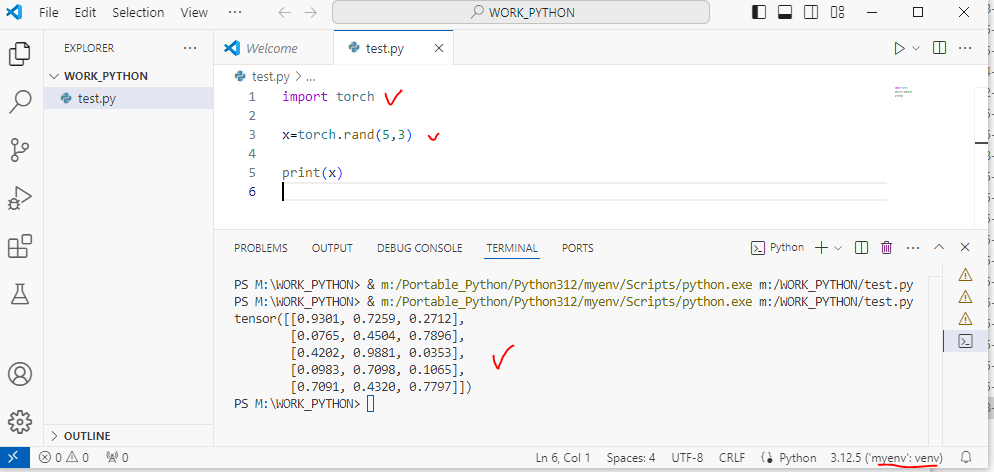Open notifications bell in status bar
Screen dimensions: 994x472
coord(966,457)
